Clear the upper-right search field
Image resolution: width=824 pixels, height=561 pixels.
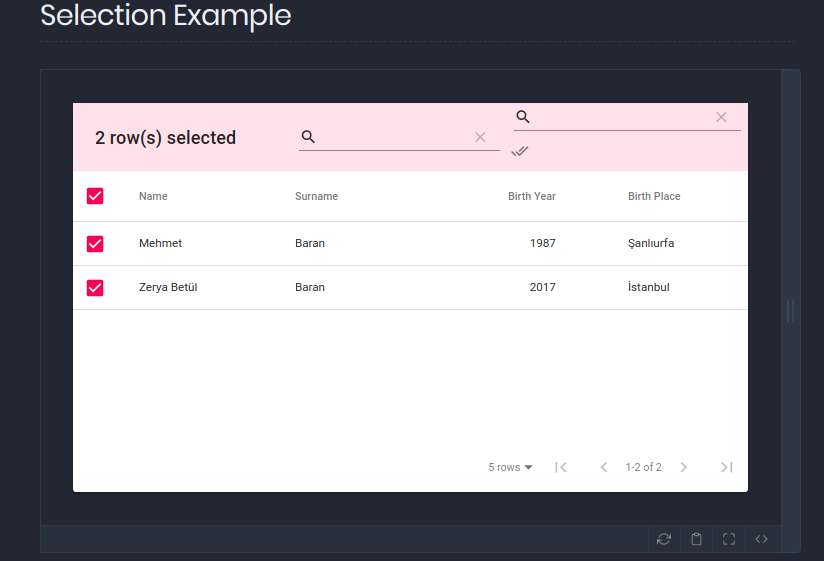coord(721,117)
